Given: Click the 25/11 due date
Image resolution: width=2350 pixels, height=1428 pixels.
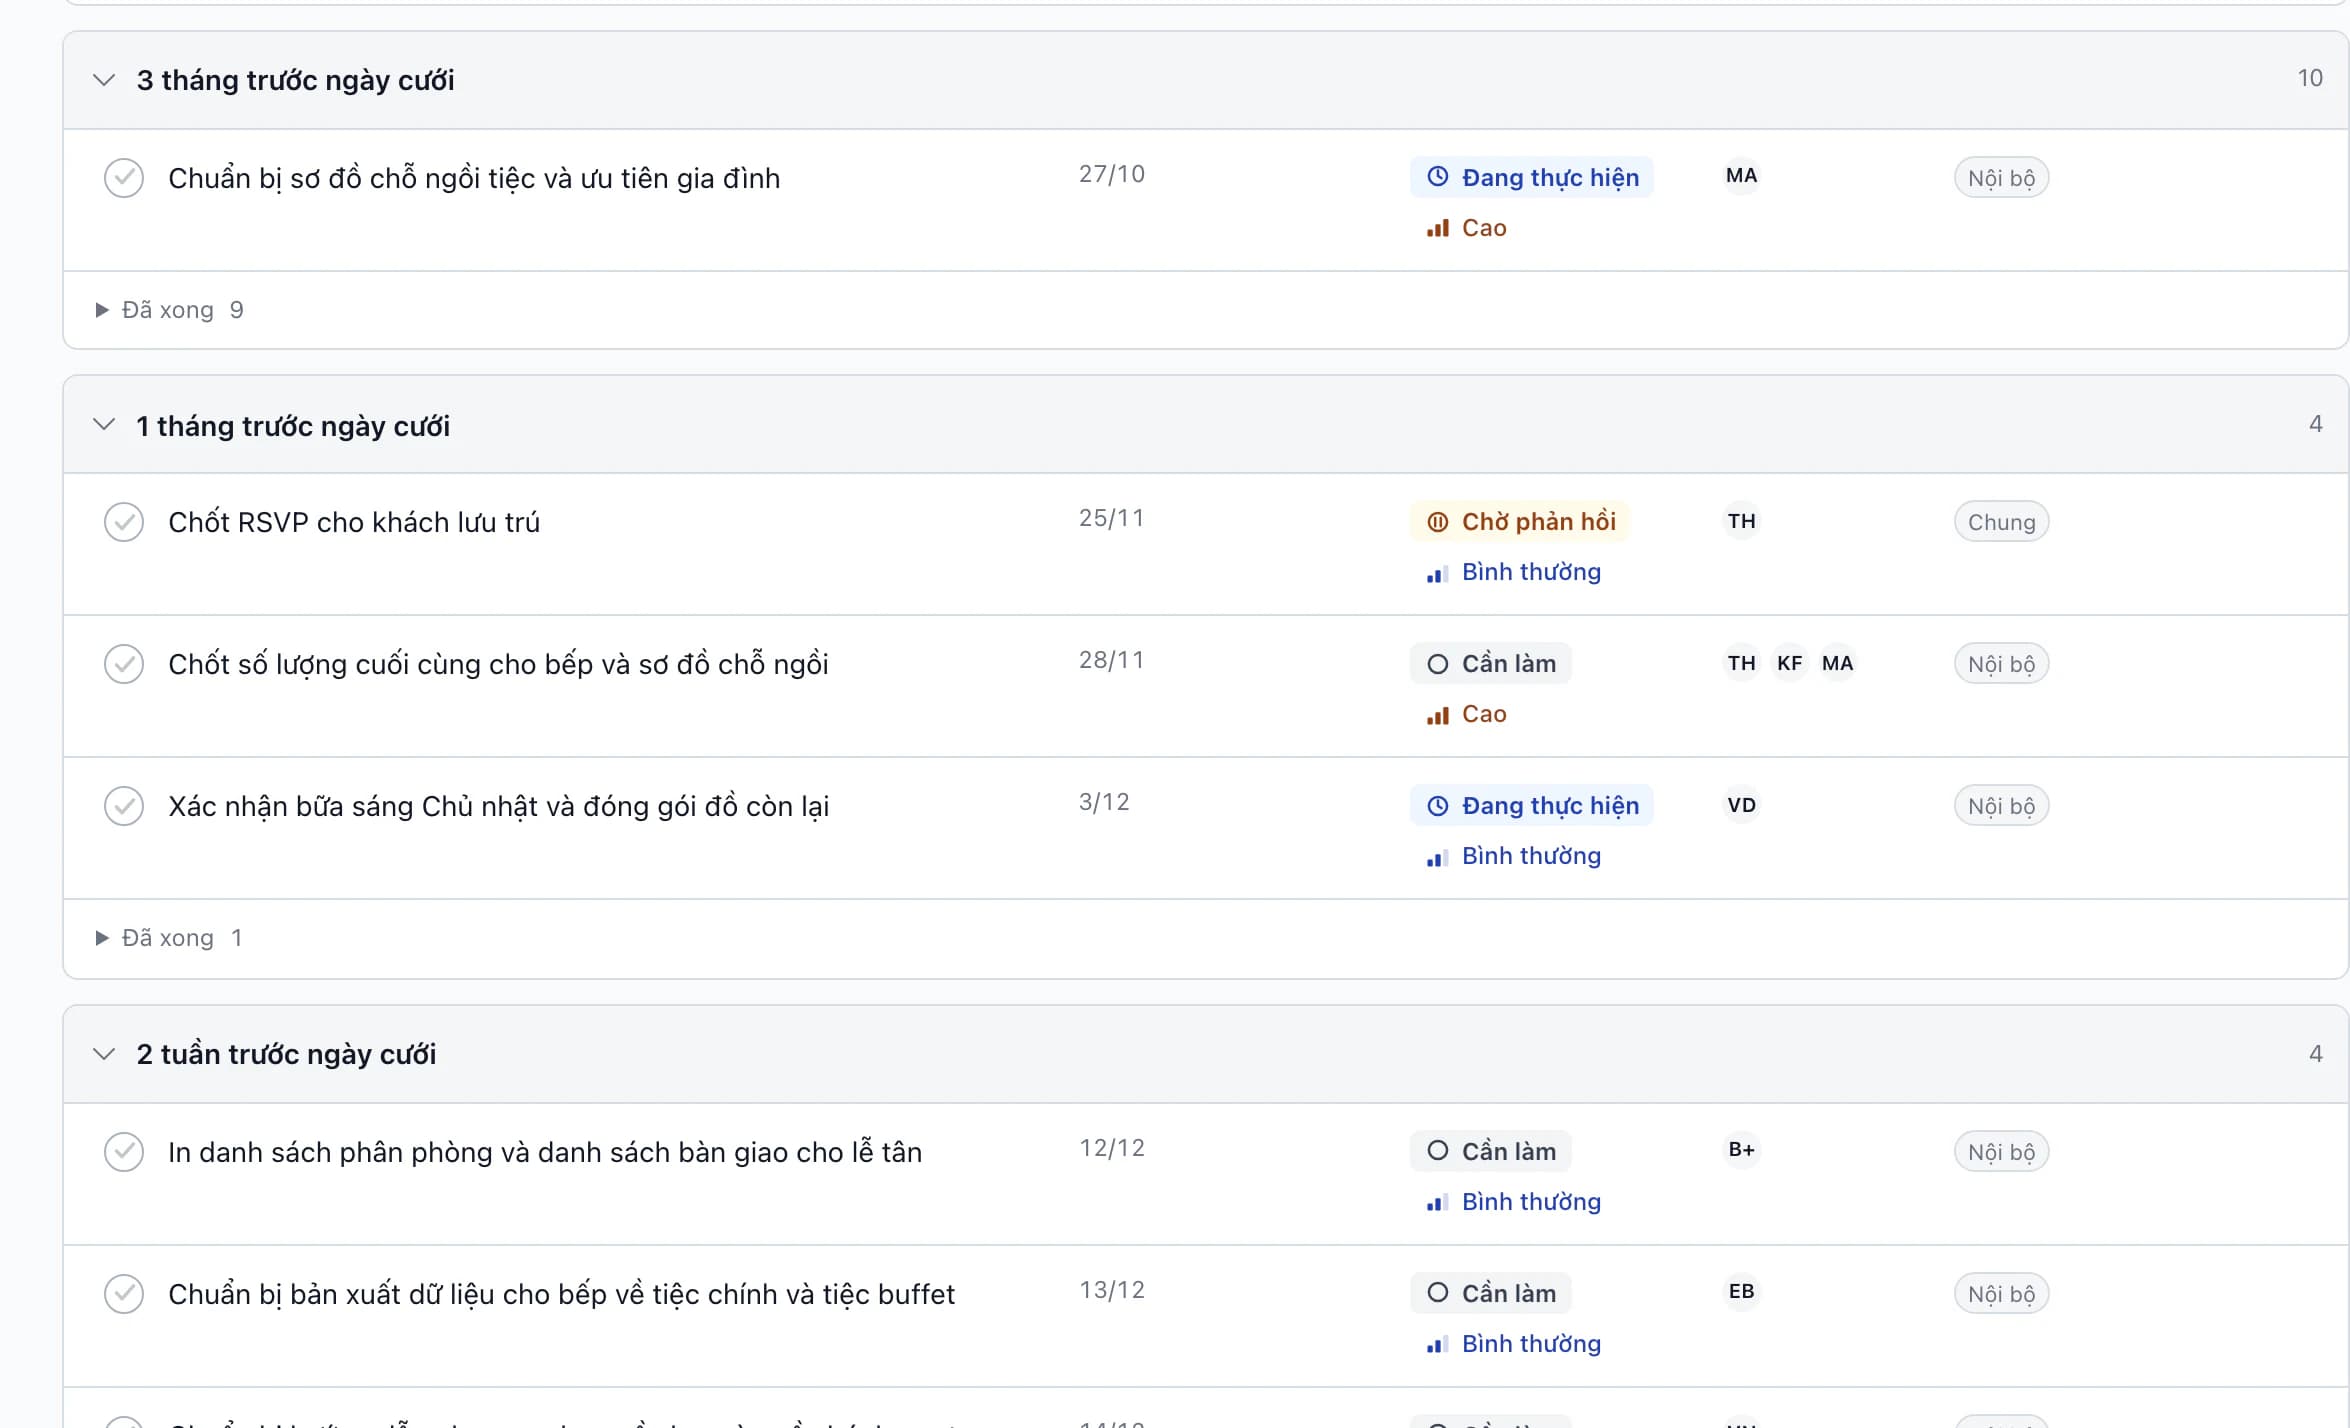Looking at the screenshot, I should click(1111, 518).
